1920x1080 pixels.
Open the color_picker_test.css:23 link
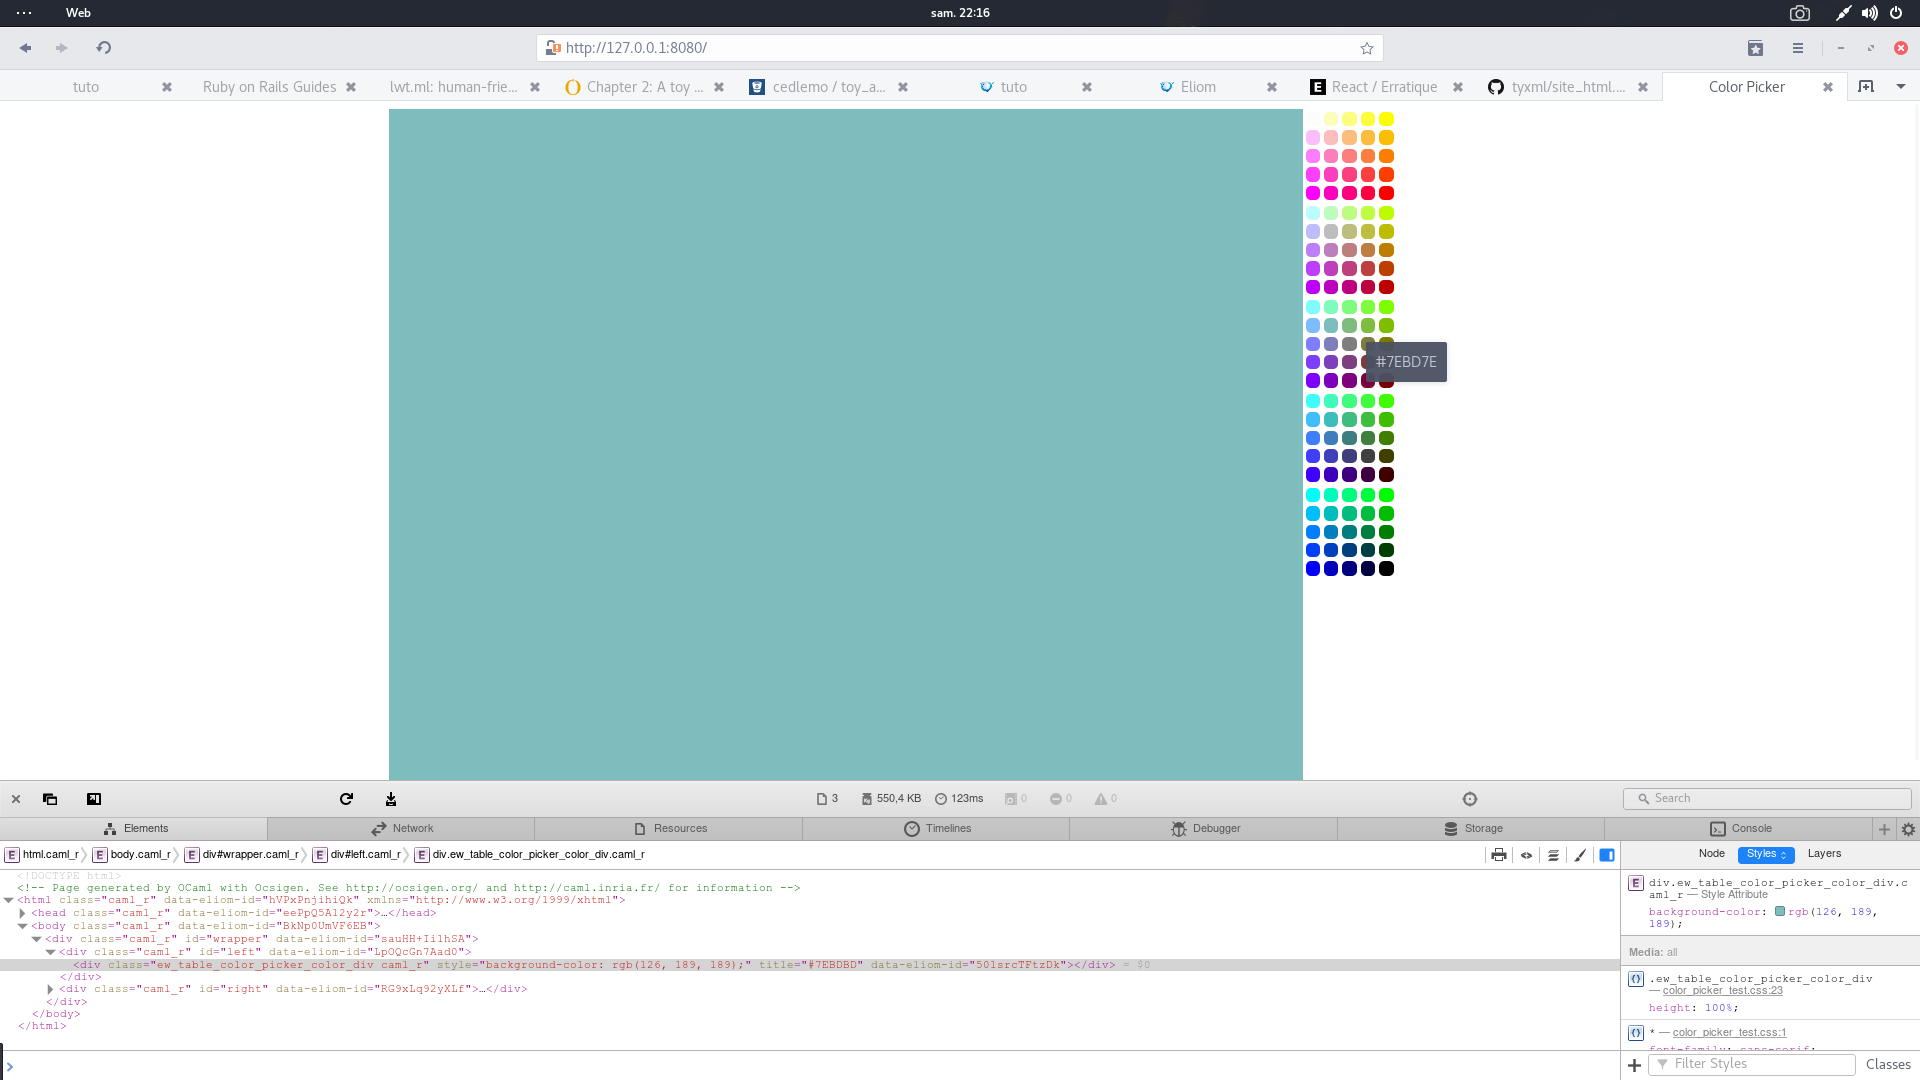pyautogui.click(x=1722, y=991)
